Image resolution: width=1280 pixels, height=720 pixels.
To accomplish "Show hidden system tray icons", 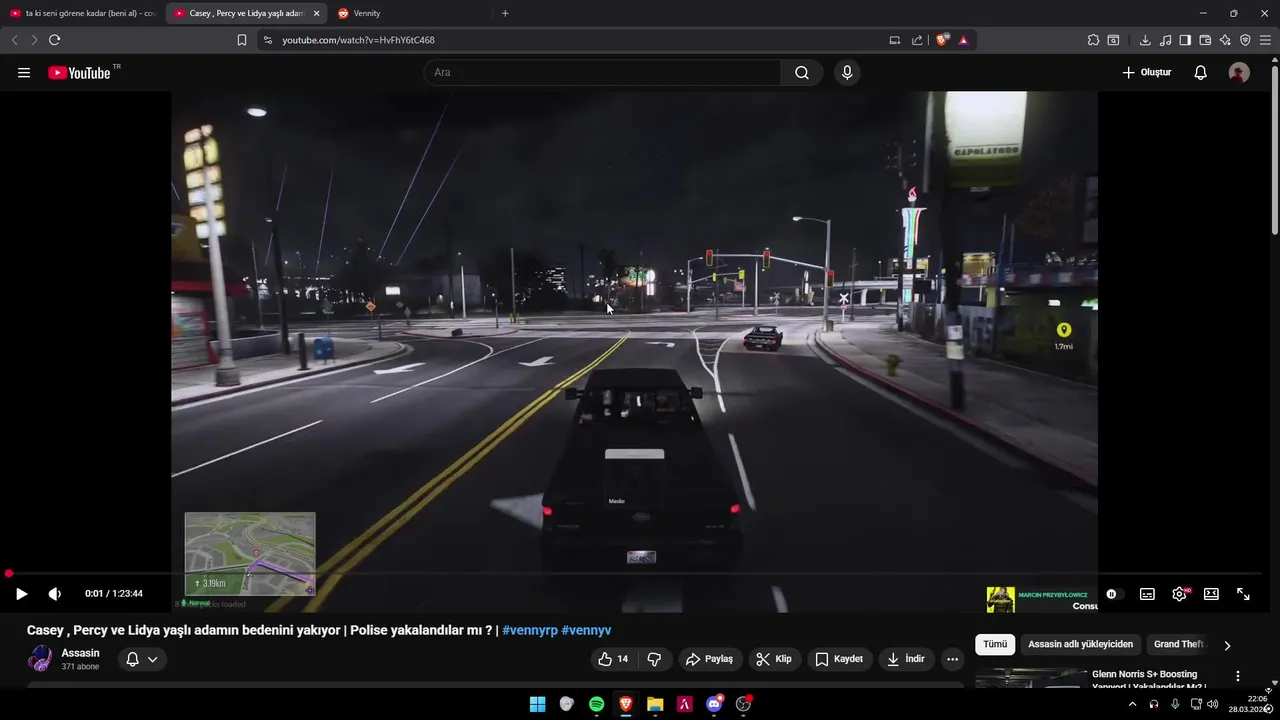I will coord(1132,704).
